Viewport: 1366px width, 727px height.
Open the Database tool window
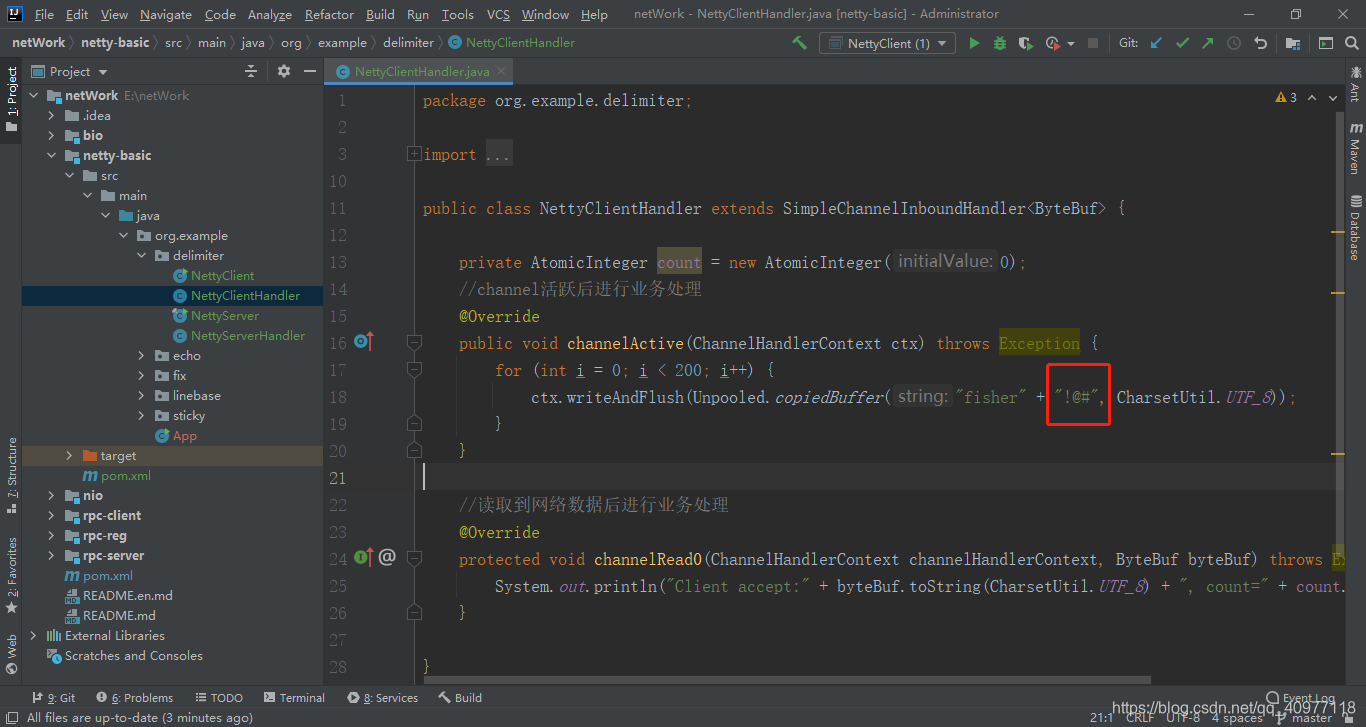pos(1356,227)
